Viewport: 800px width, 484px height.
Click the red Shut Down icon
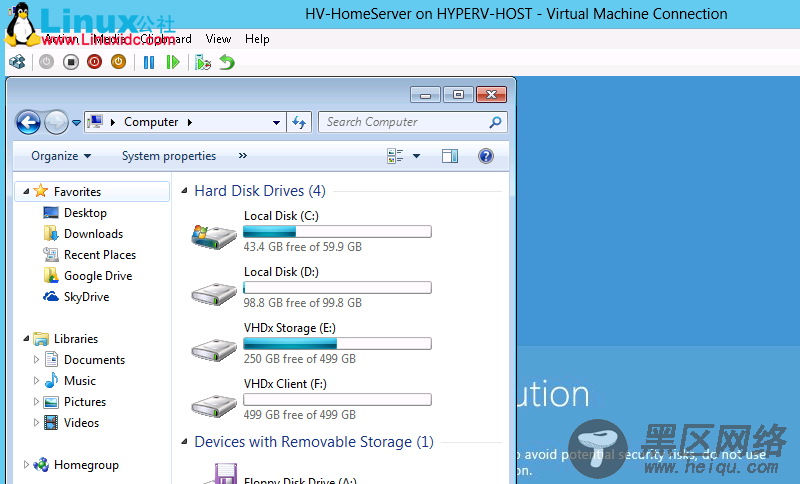point(94,62)
